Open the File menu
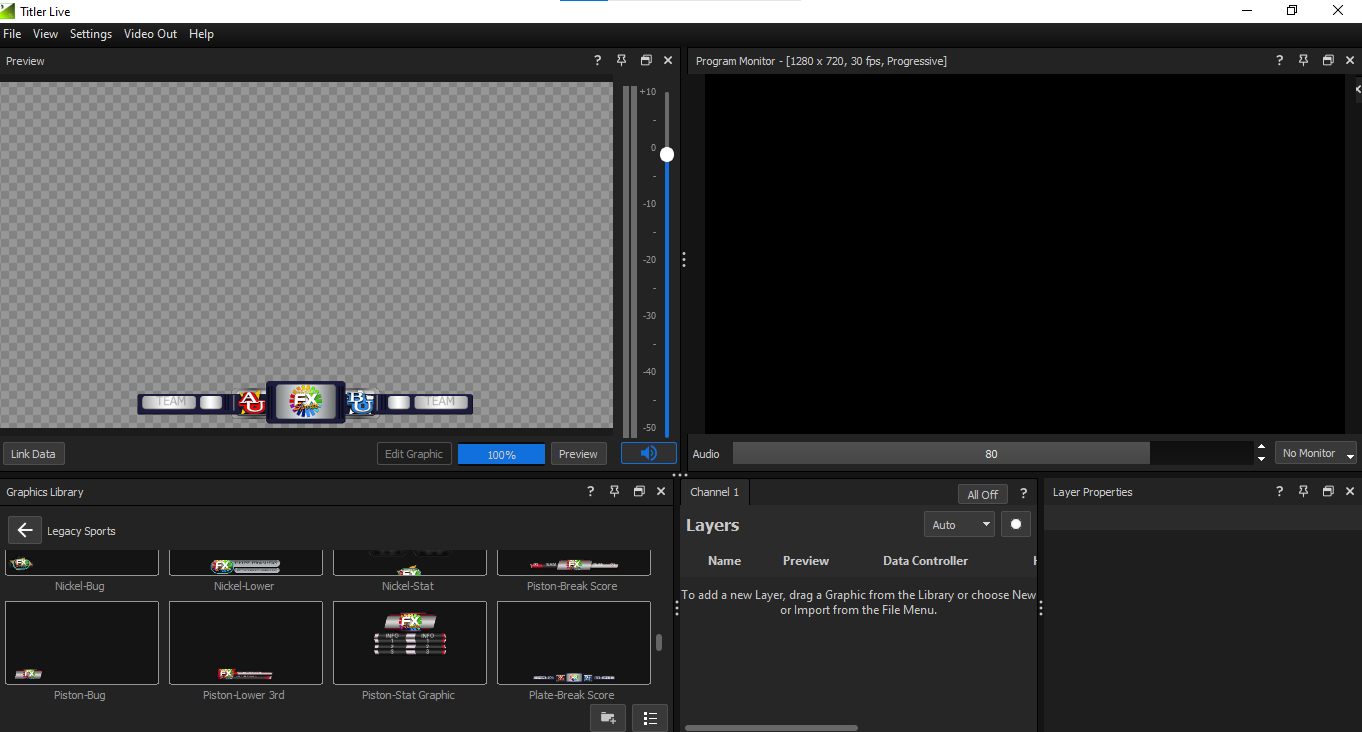The width and height of the screenshot is (1362, 732). click(12, 34)
